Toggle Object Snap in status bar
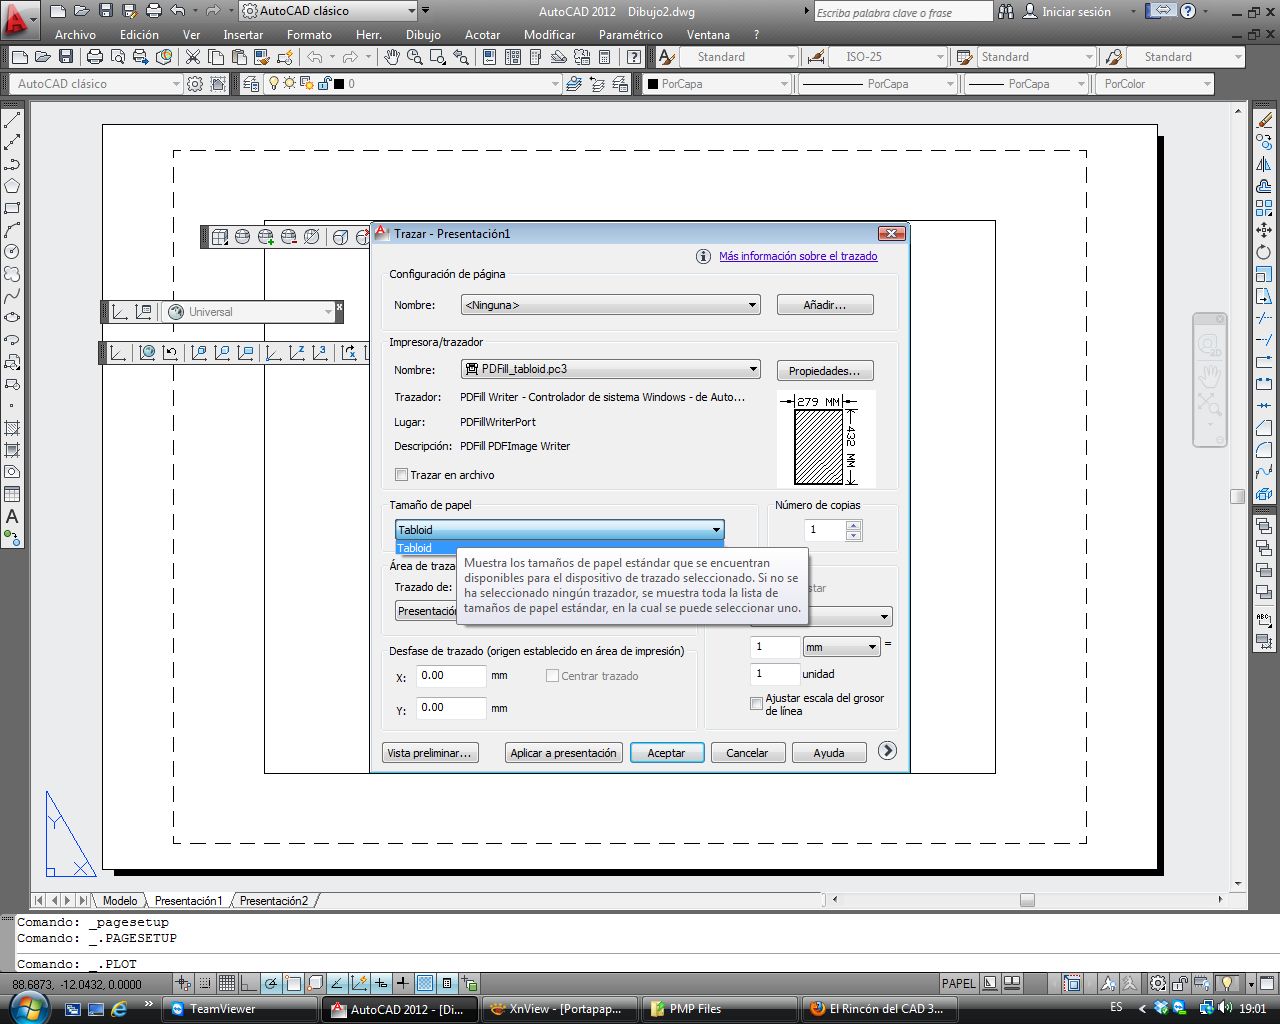 pyautogui.click(x=293, y=983)
